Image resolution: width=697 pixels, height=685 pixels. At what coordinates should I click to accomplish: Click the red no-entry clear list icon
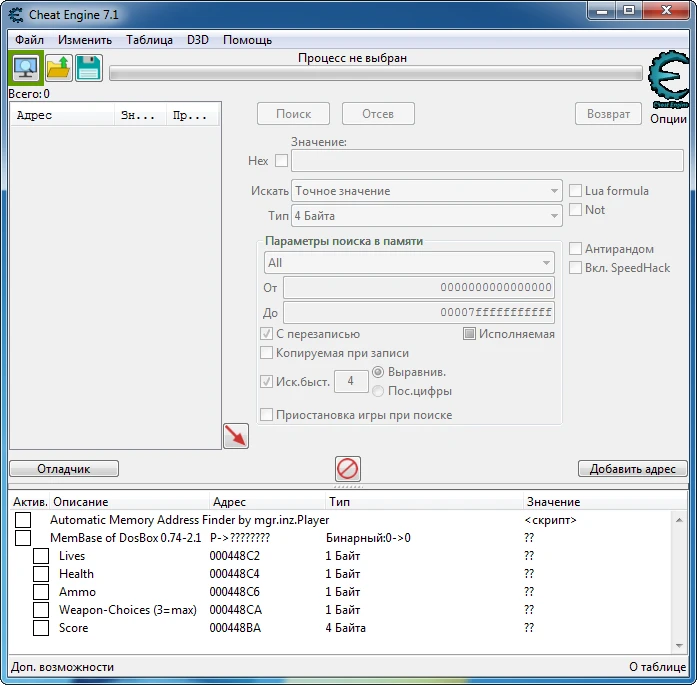348,468
